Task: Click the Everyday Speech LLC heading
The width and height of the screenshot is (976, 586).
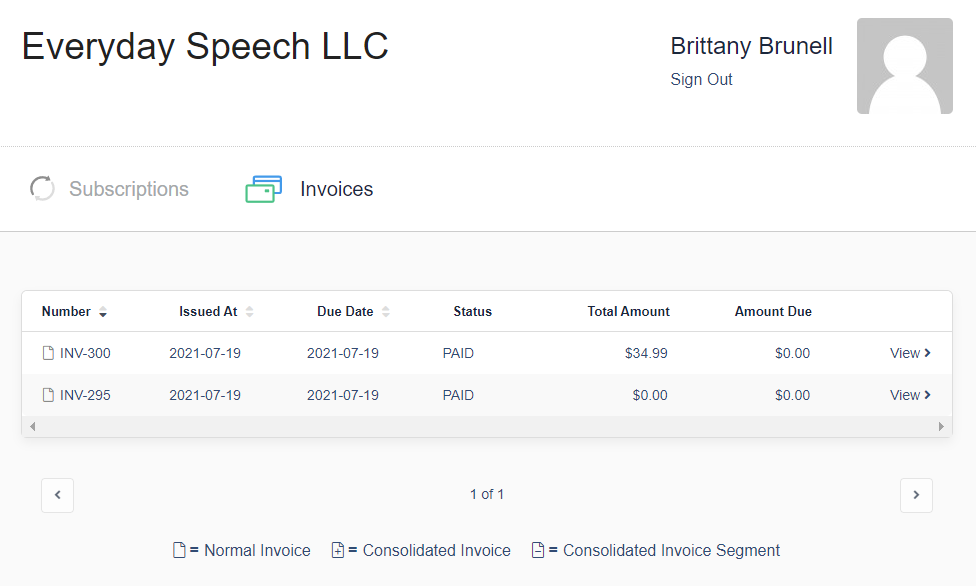Action: (x=205, y=47)
